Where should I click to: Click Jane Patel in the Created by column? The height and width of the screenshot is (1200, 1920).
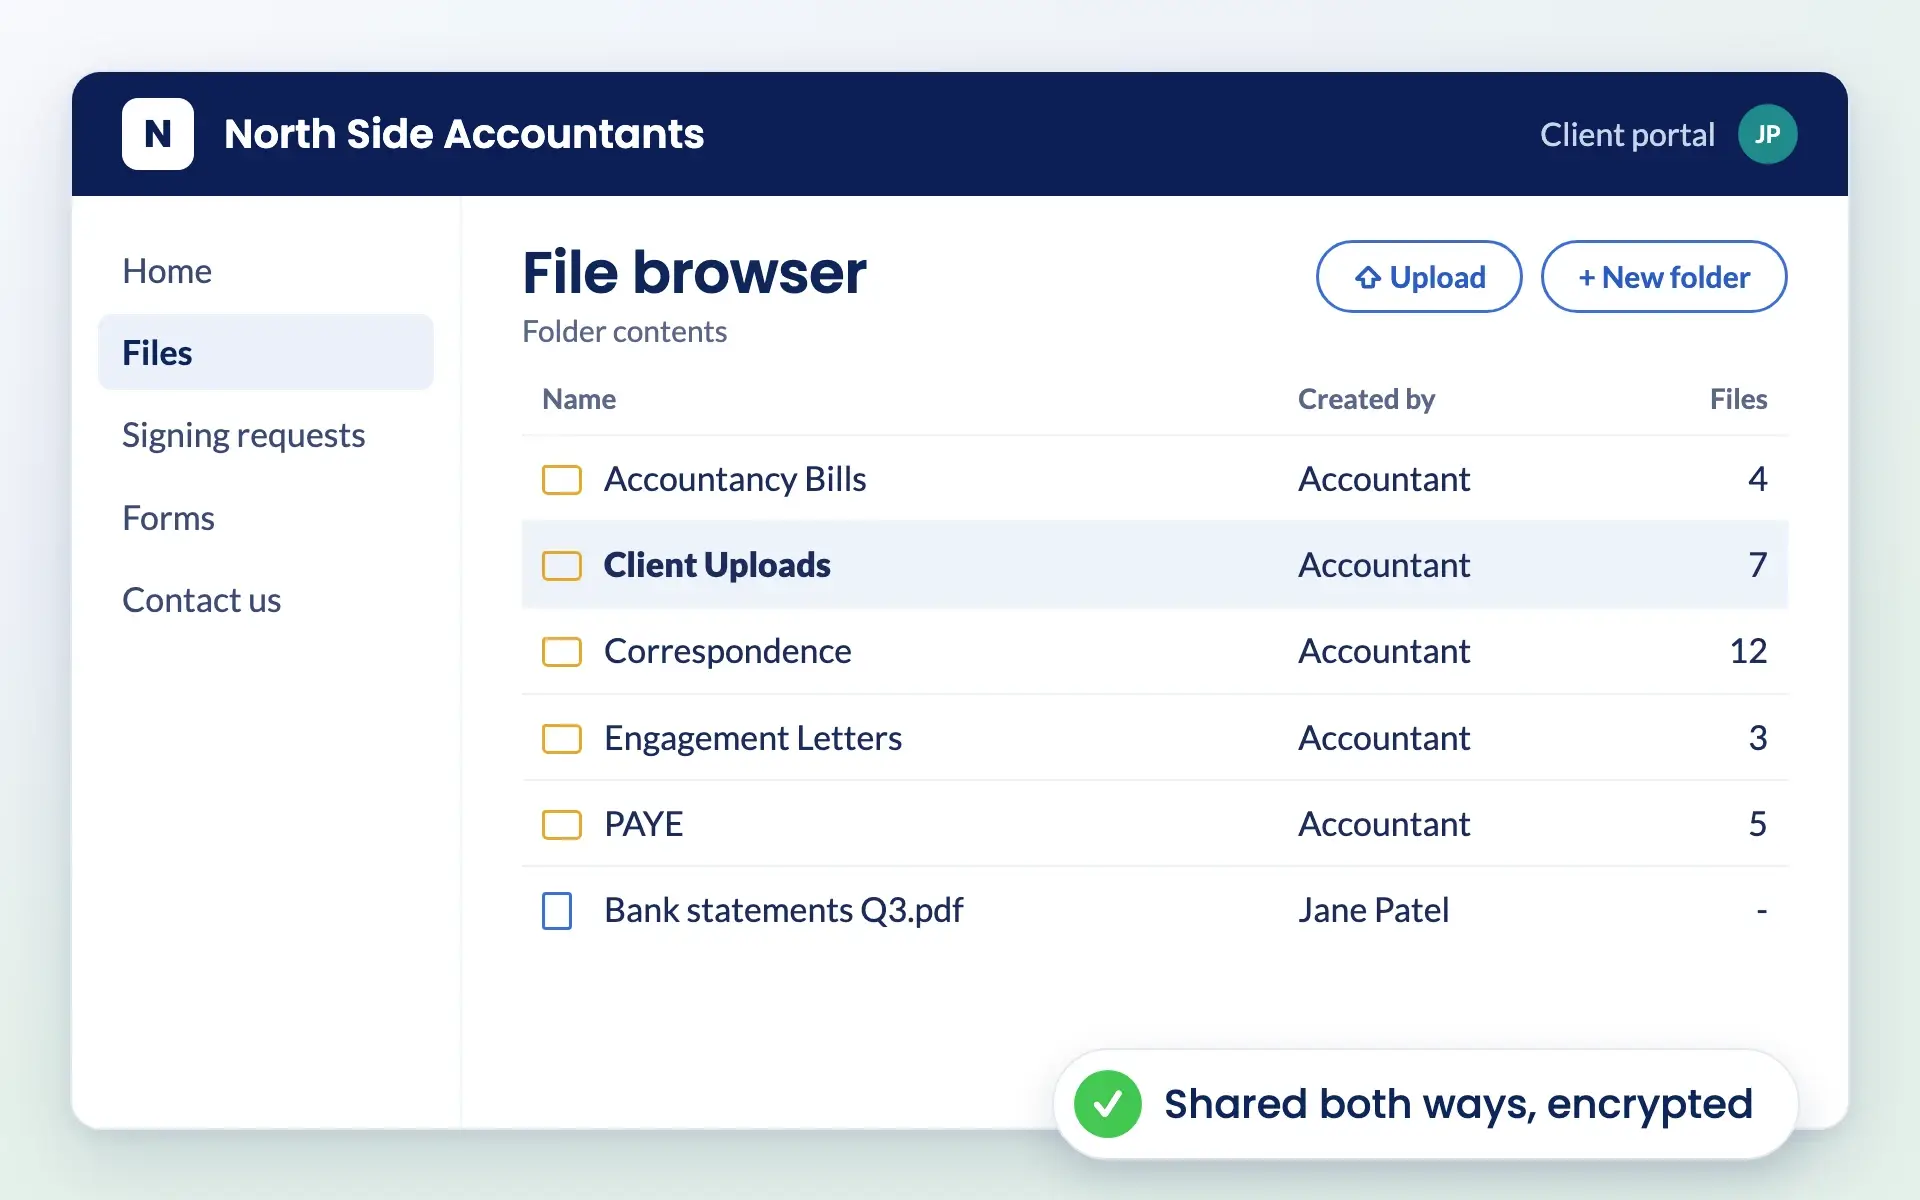pos(1373,911)
